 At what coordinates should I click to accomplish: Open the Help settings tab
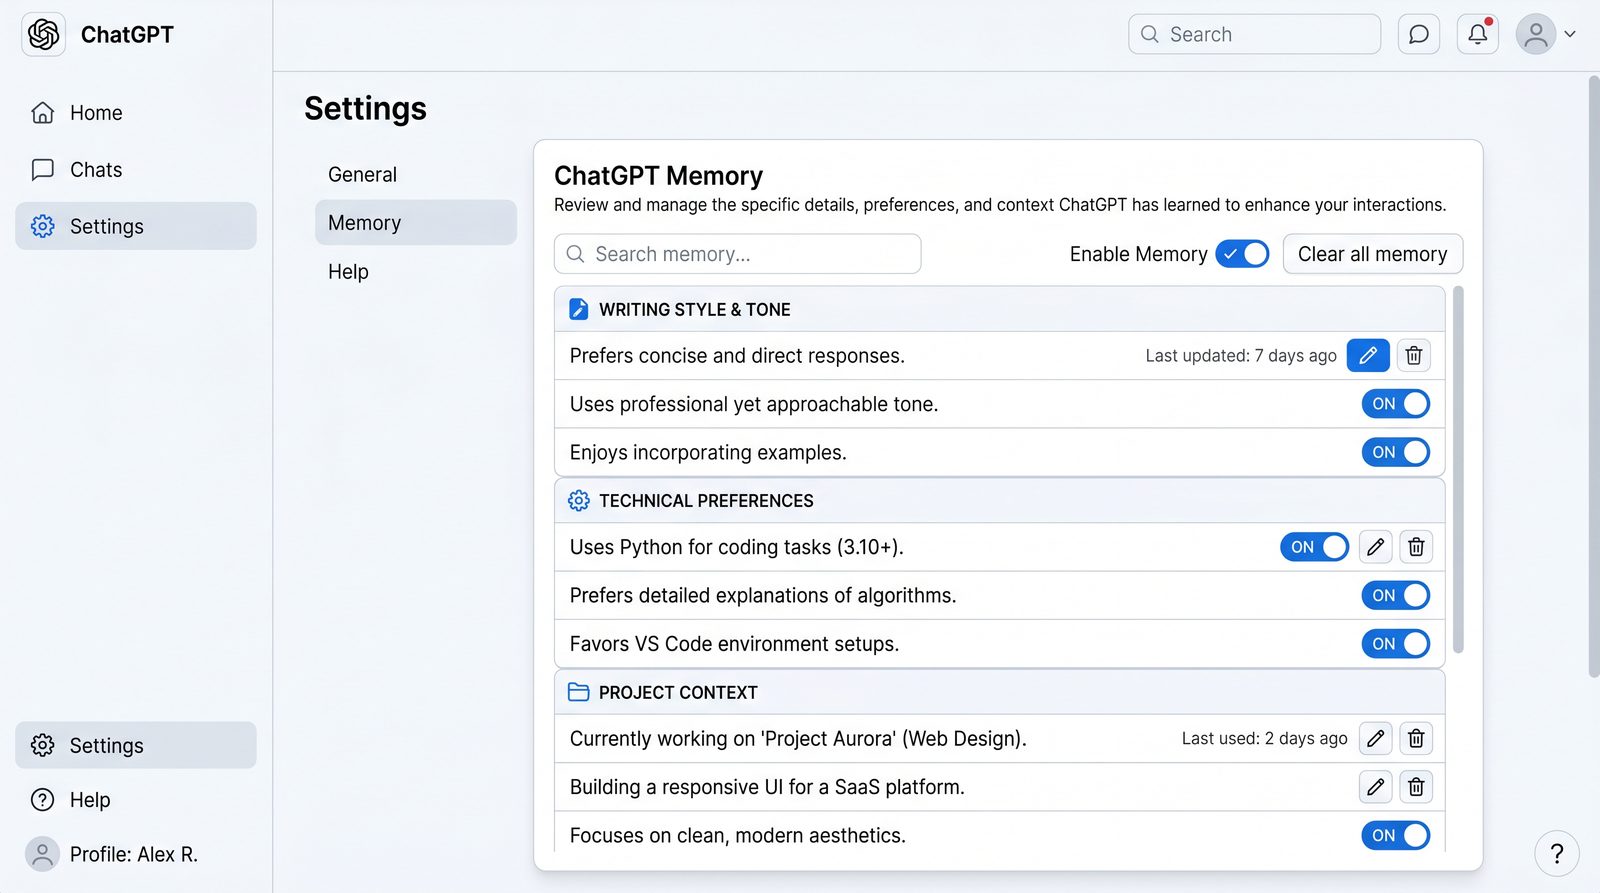(415, 271)
